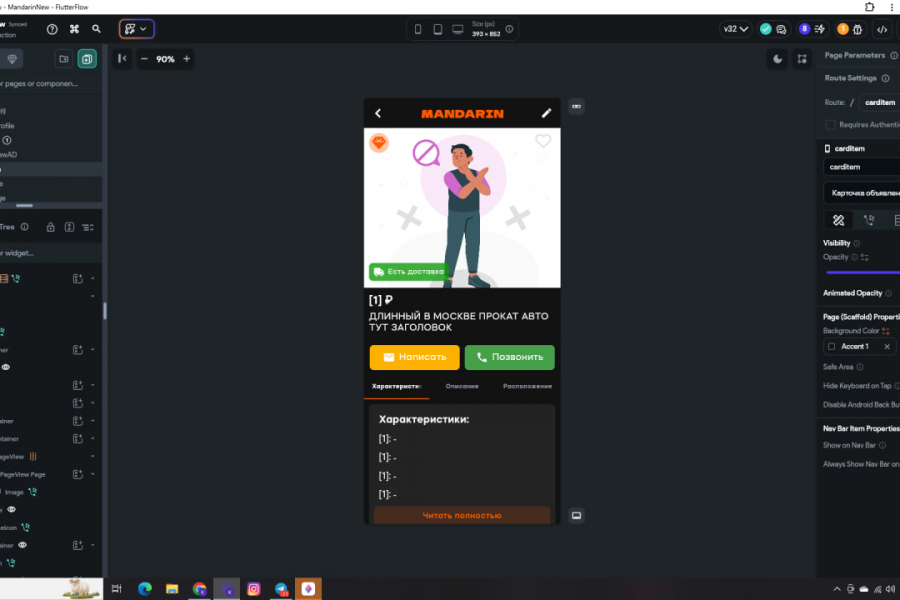This screenshot has height=600, width=900.
Task: Select the PageView Page tree row
Action: tap(49, 474)
